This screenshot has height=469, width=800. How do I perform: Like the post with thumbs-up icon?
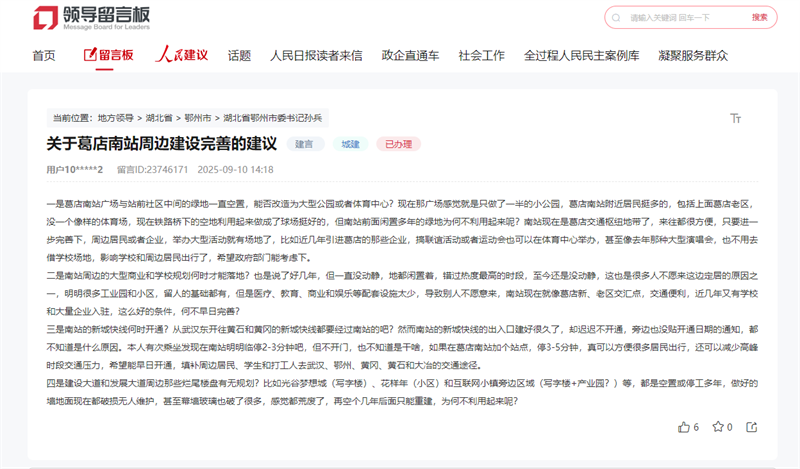pyautogui.click(x=684, y=427)
